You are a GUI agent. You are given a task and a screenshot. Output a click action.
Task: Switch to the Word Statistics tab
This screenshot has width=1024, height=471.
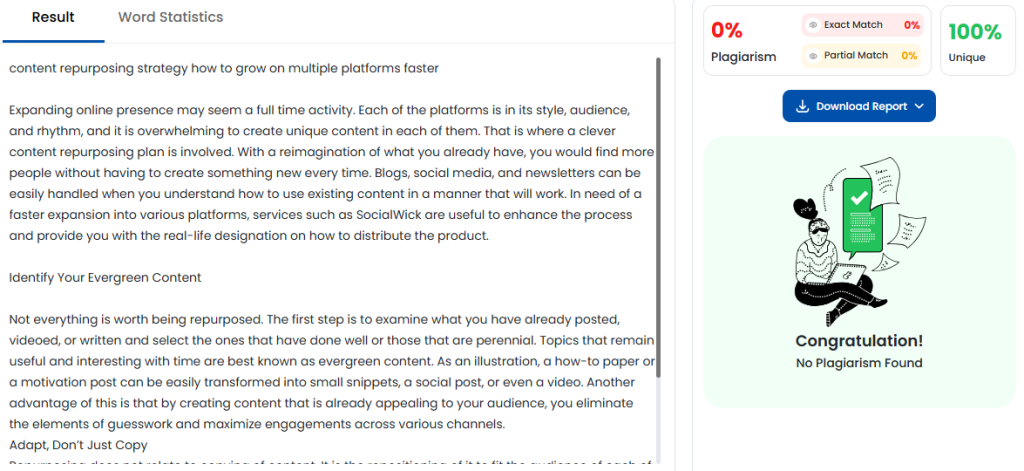170,18
